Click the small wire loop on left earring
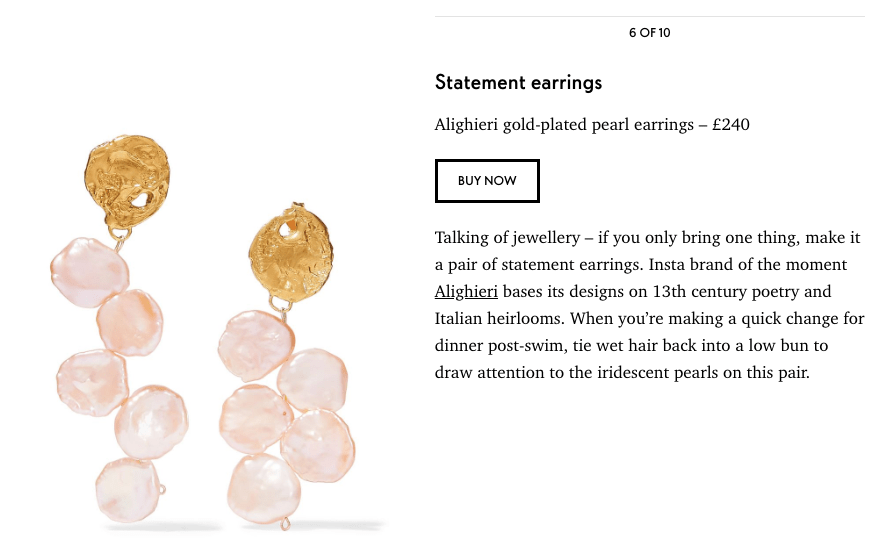Viewport: 880px width, 550px height. pos(162,490)
